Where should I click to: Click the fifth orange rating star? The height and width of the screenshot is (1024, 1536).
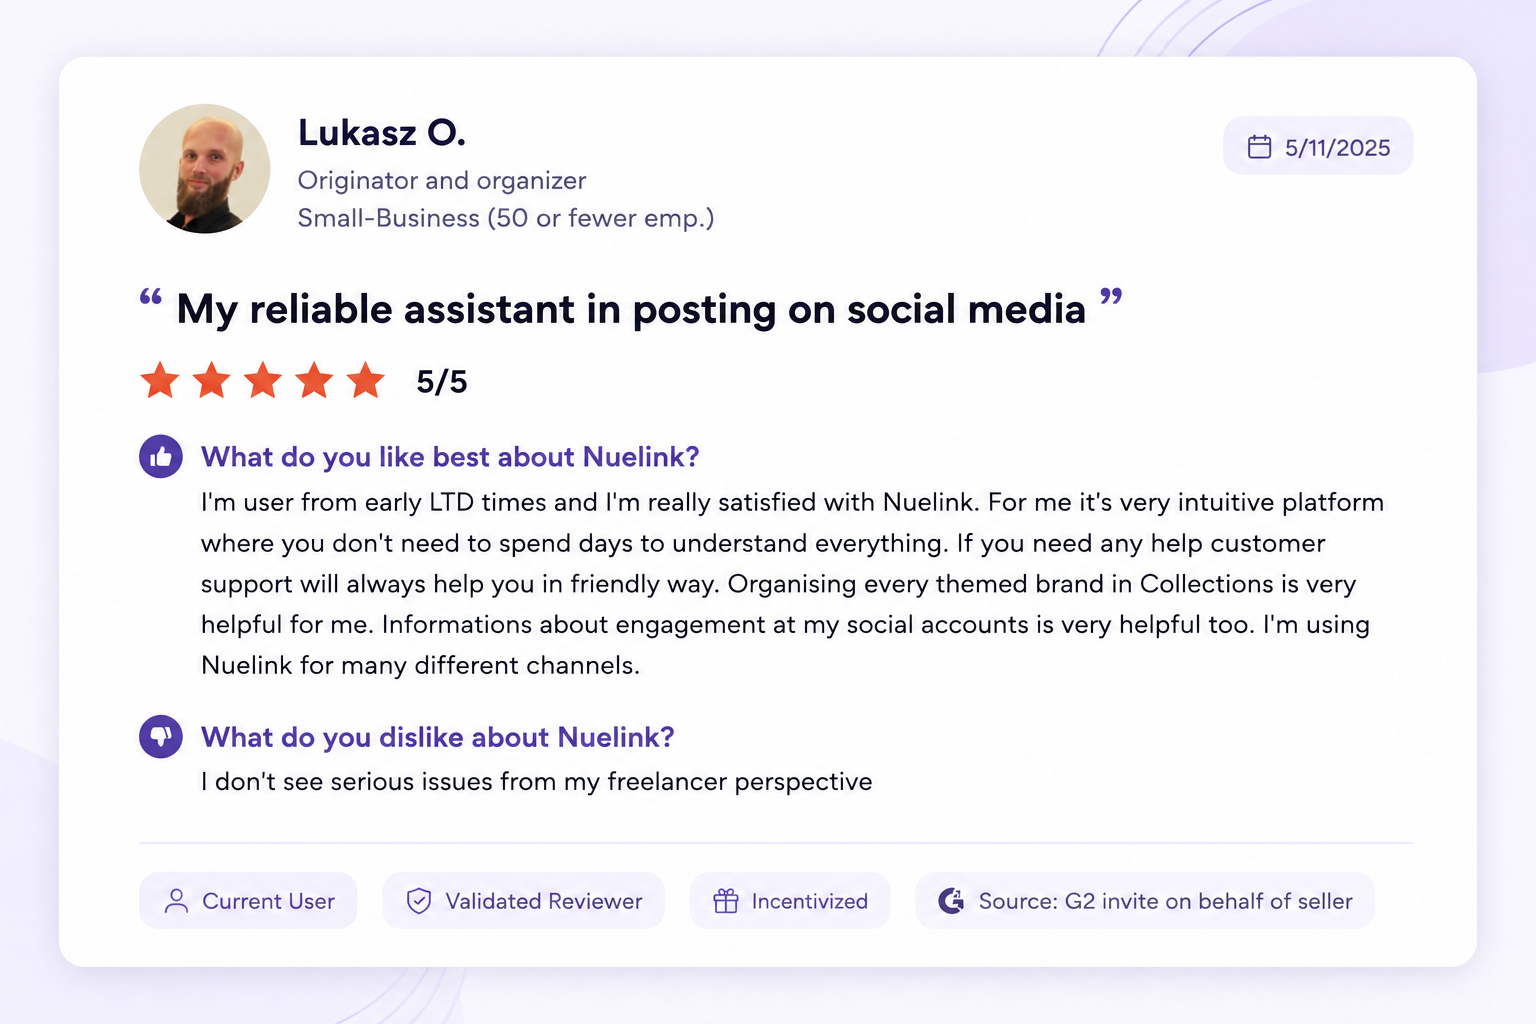(366, 380)
